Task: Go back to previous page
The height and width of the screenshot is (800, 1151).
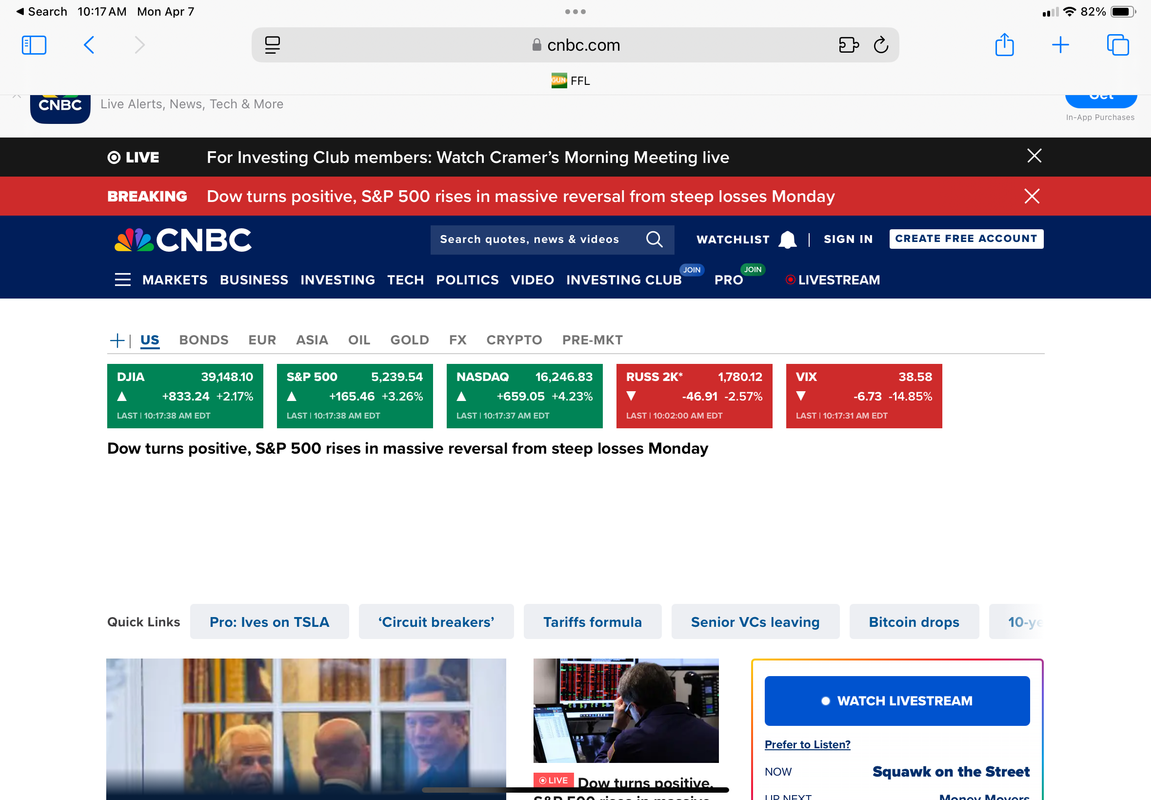Action: (x=89, y=46)
